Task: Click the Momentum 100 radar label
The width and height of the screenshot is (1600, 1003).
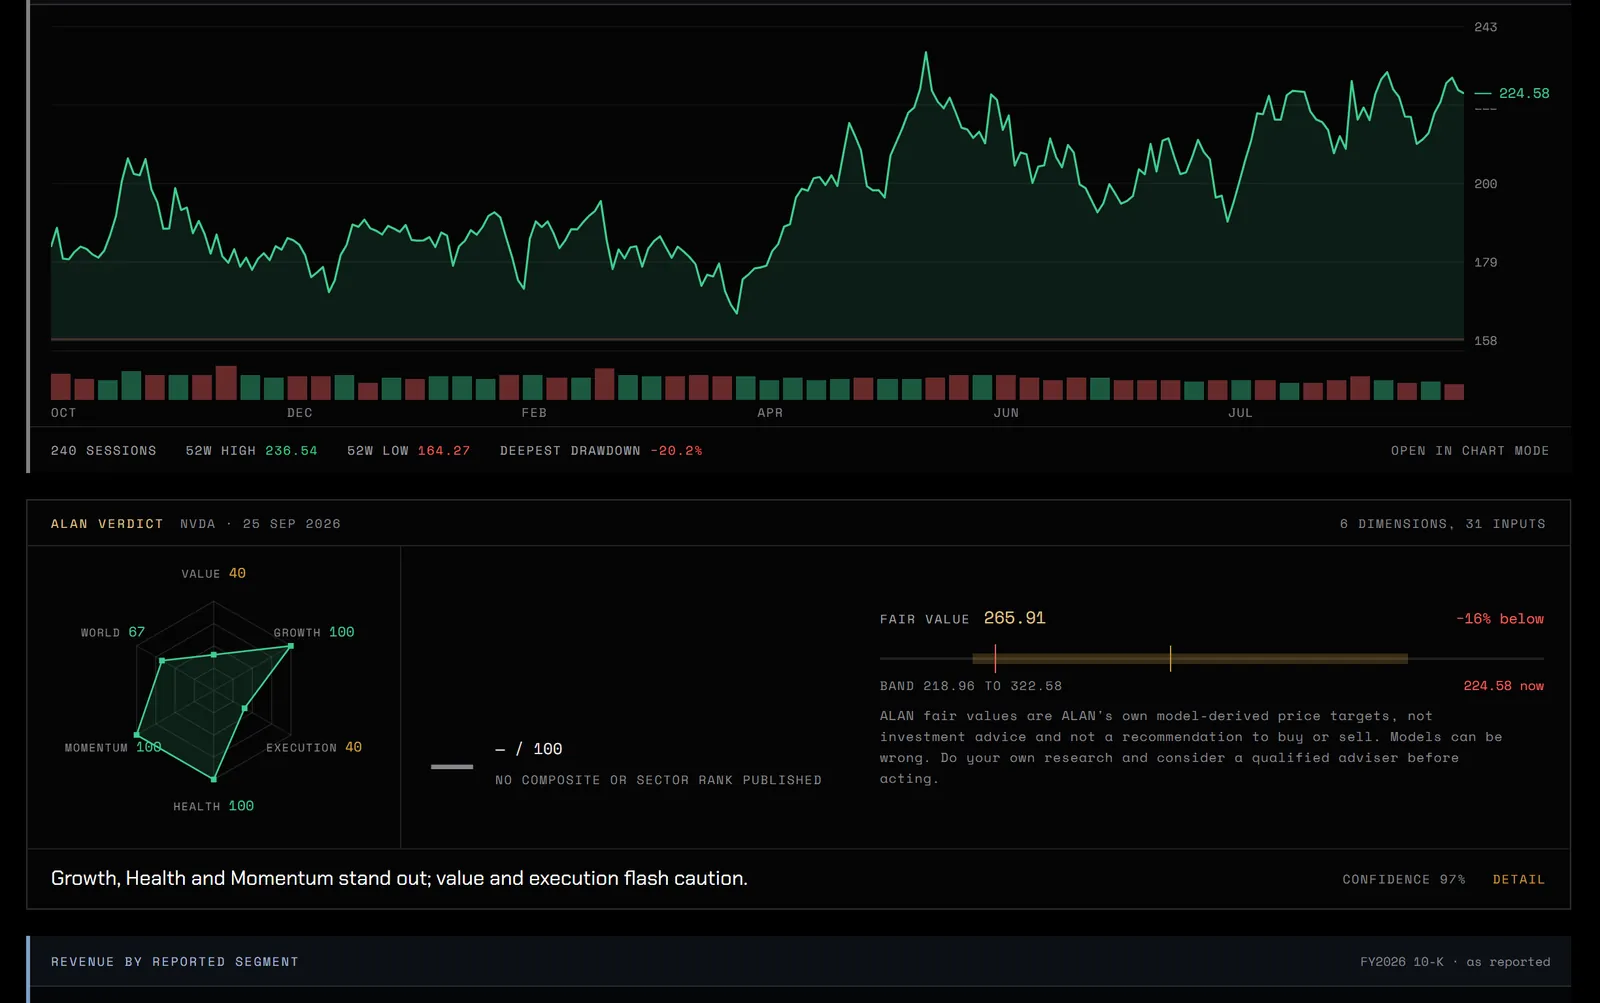Action: pos(113,748)
